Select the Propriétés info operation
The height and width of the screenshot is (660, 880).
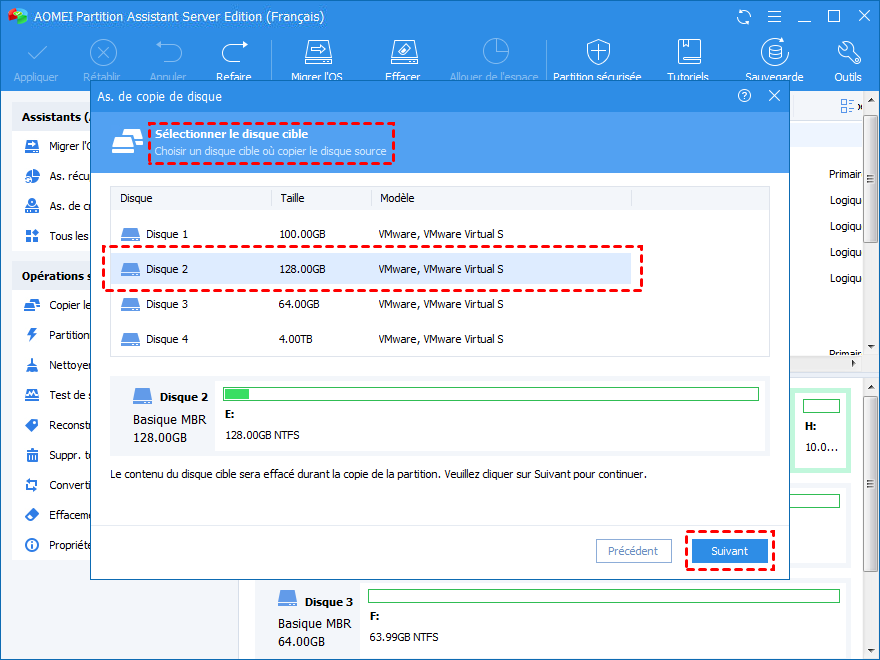click(56, 545)
